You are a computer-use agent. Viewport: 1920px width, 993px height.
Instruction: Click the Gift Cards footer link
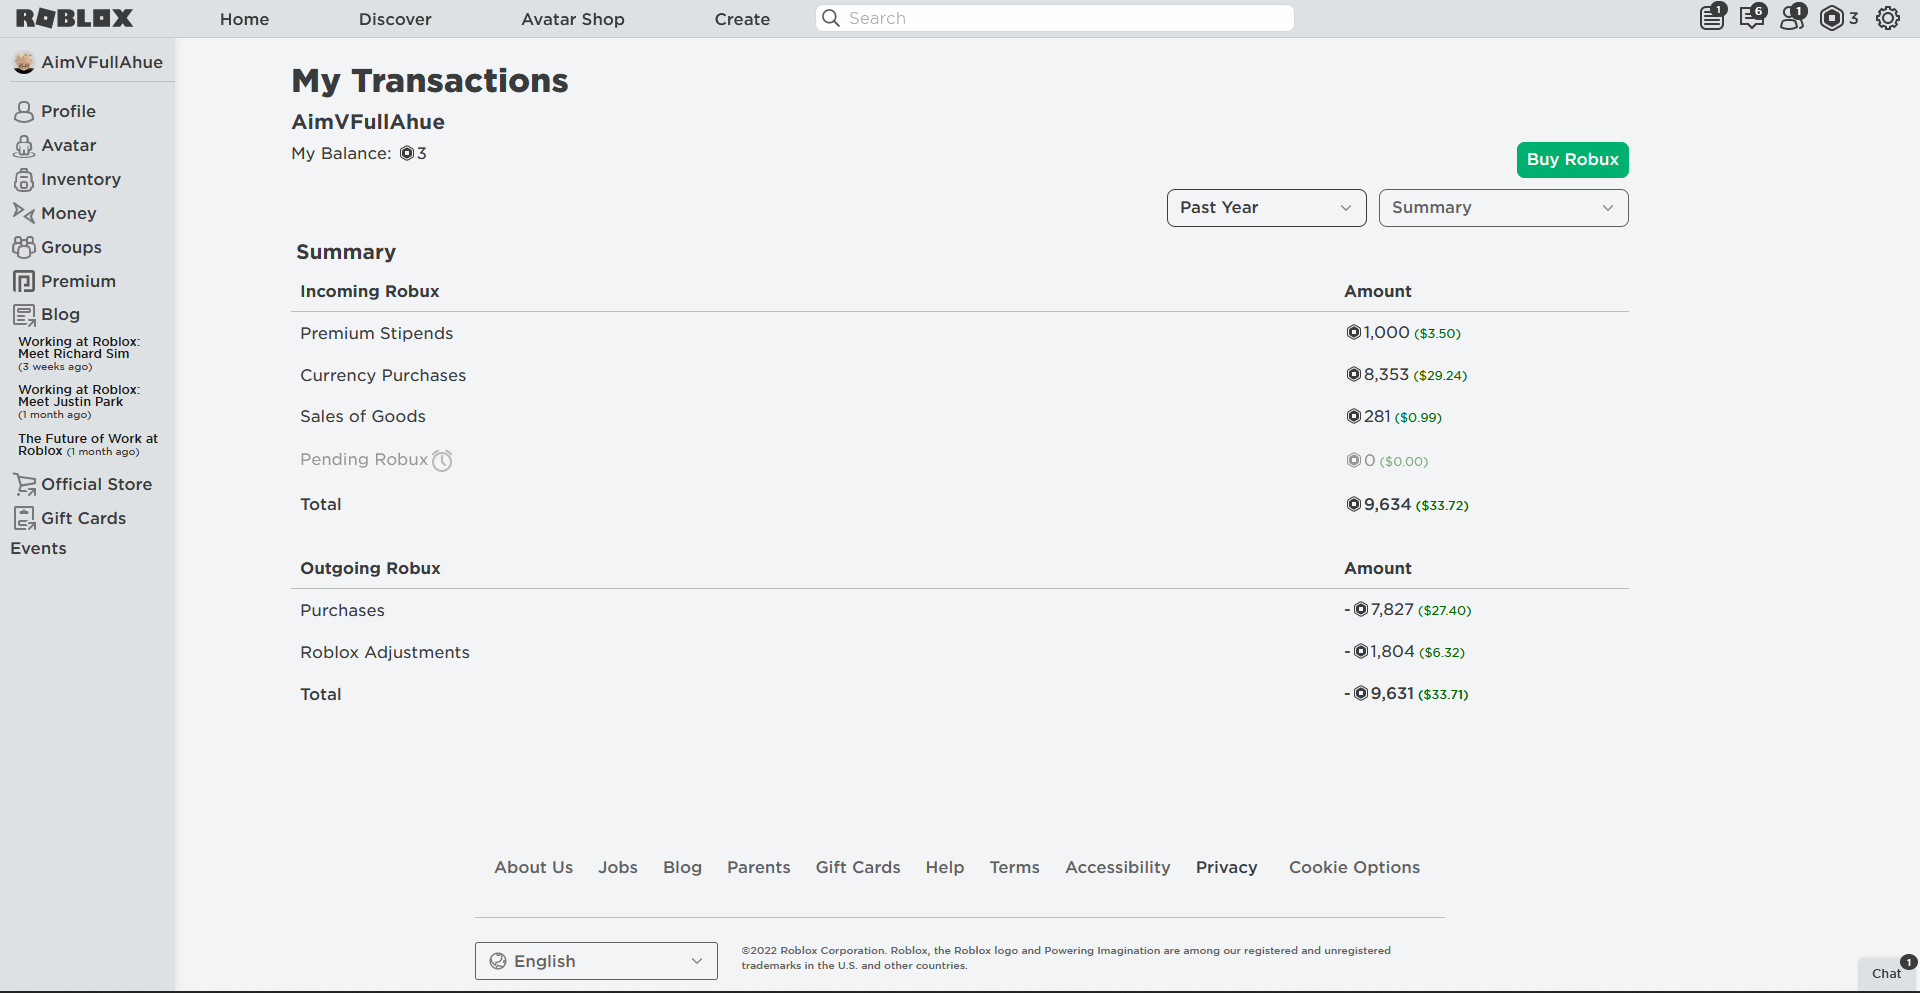pos(858,867)
